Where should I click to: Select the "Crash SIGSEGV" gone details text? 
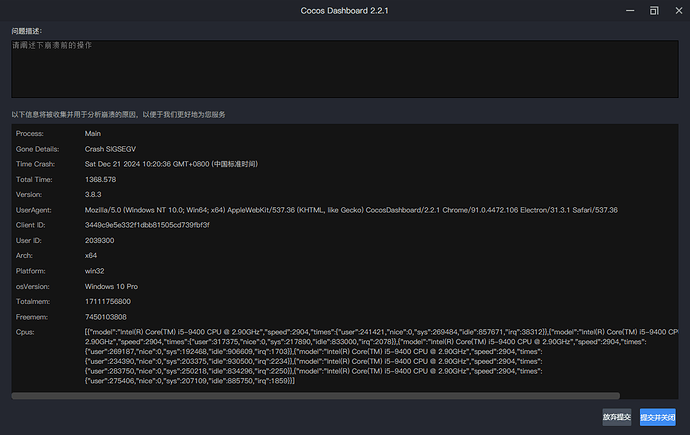[108, 148]
